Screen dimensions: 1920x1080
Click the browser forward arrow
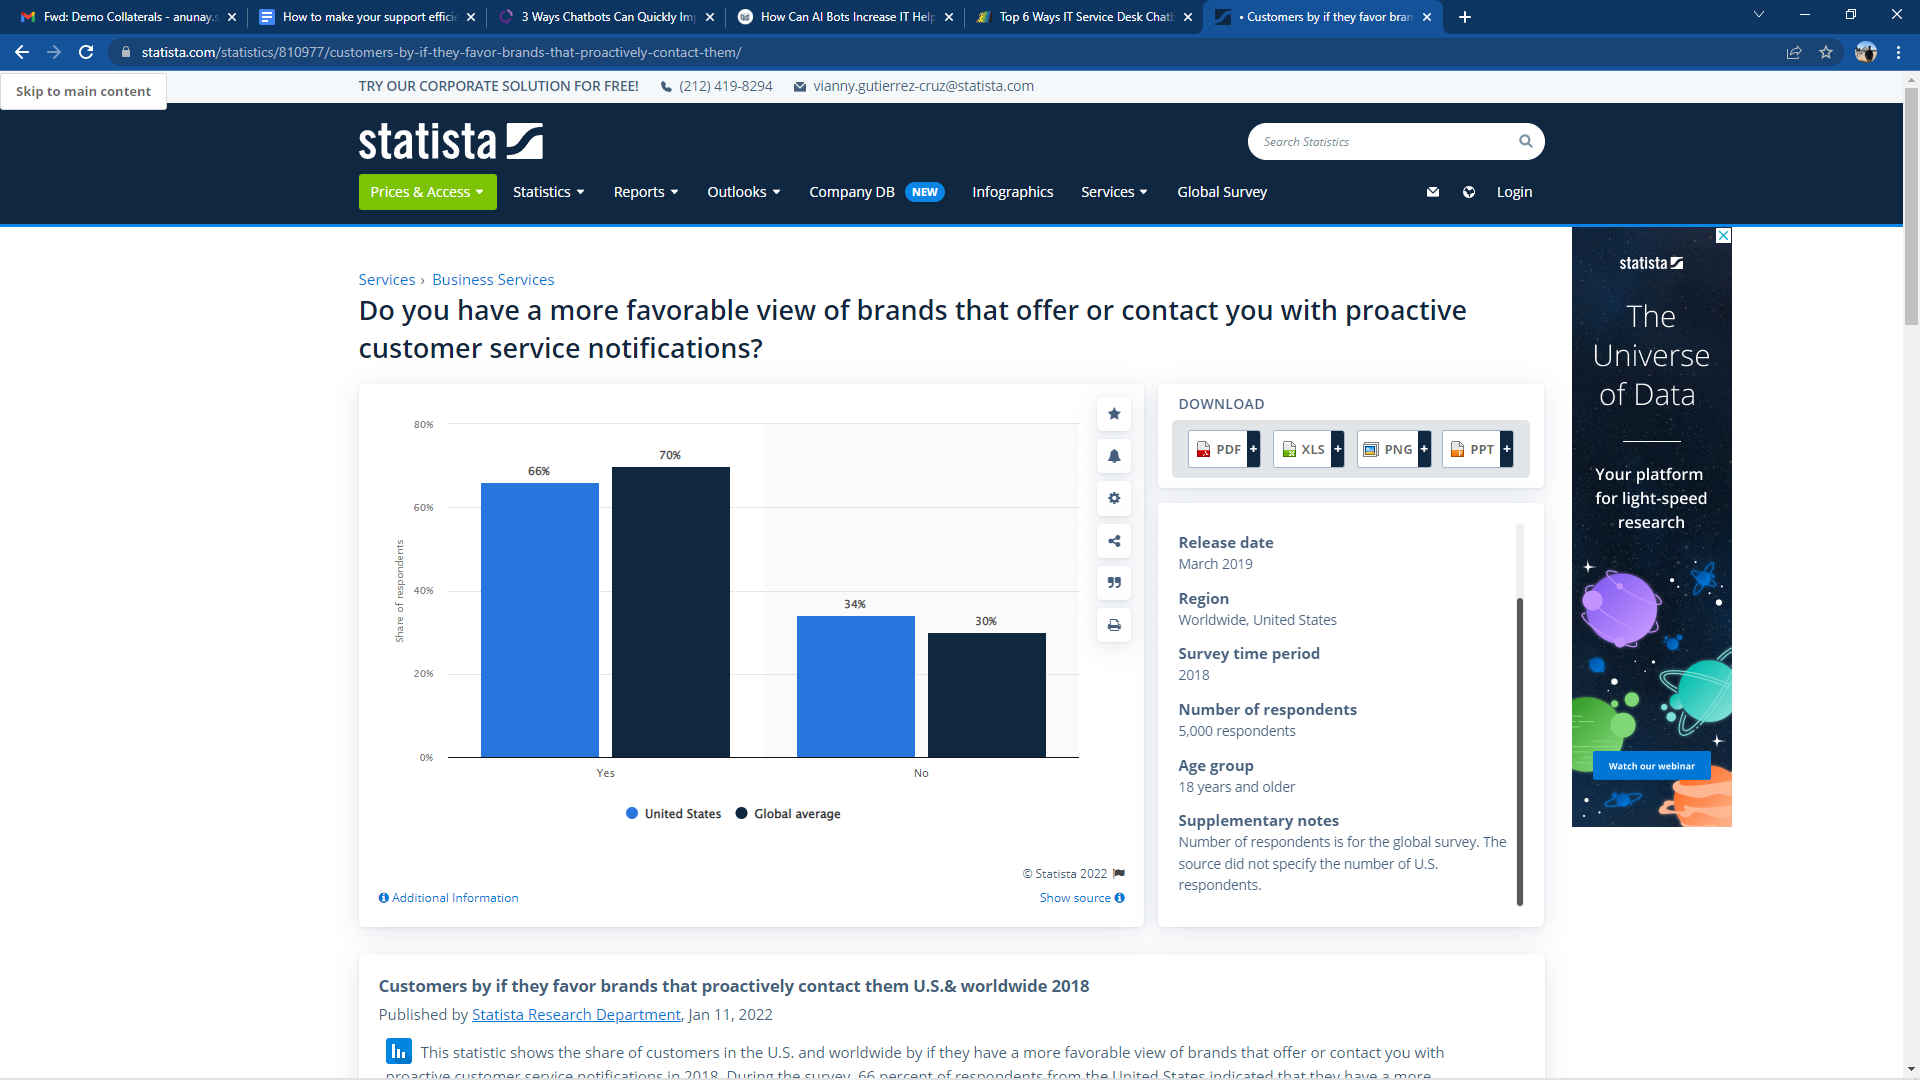pyautogui.click(x=54, y=52)
